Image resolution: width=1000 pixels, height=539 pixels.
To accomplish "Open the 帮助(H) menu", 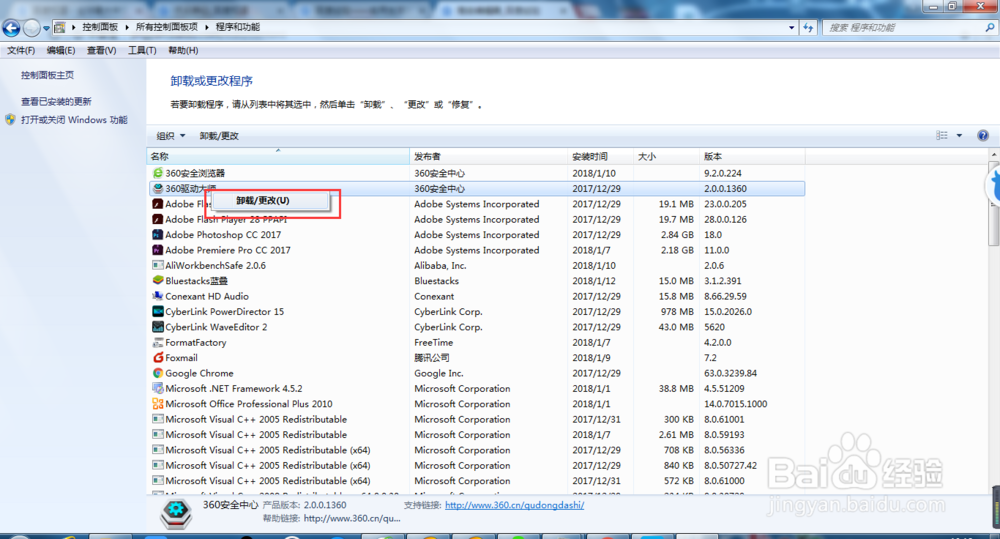I will pos(183,50).
